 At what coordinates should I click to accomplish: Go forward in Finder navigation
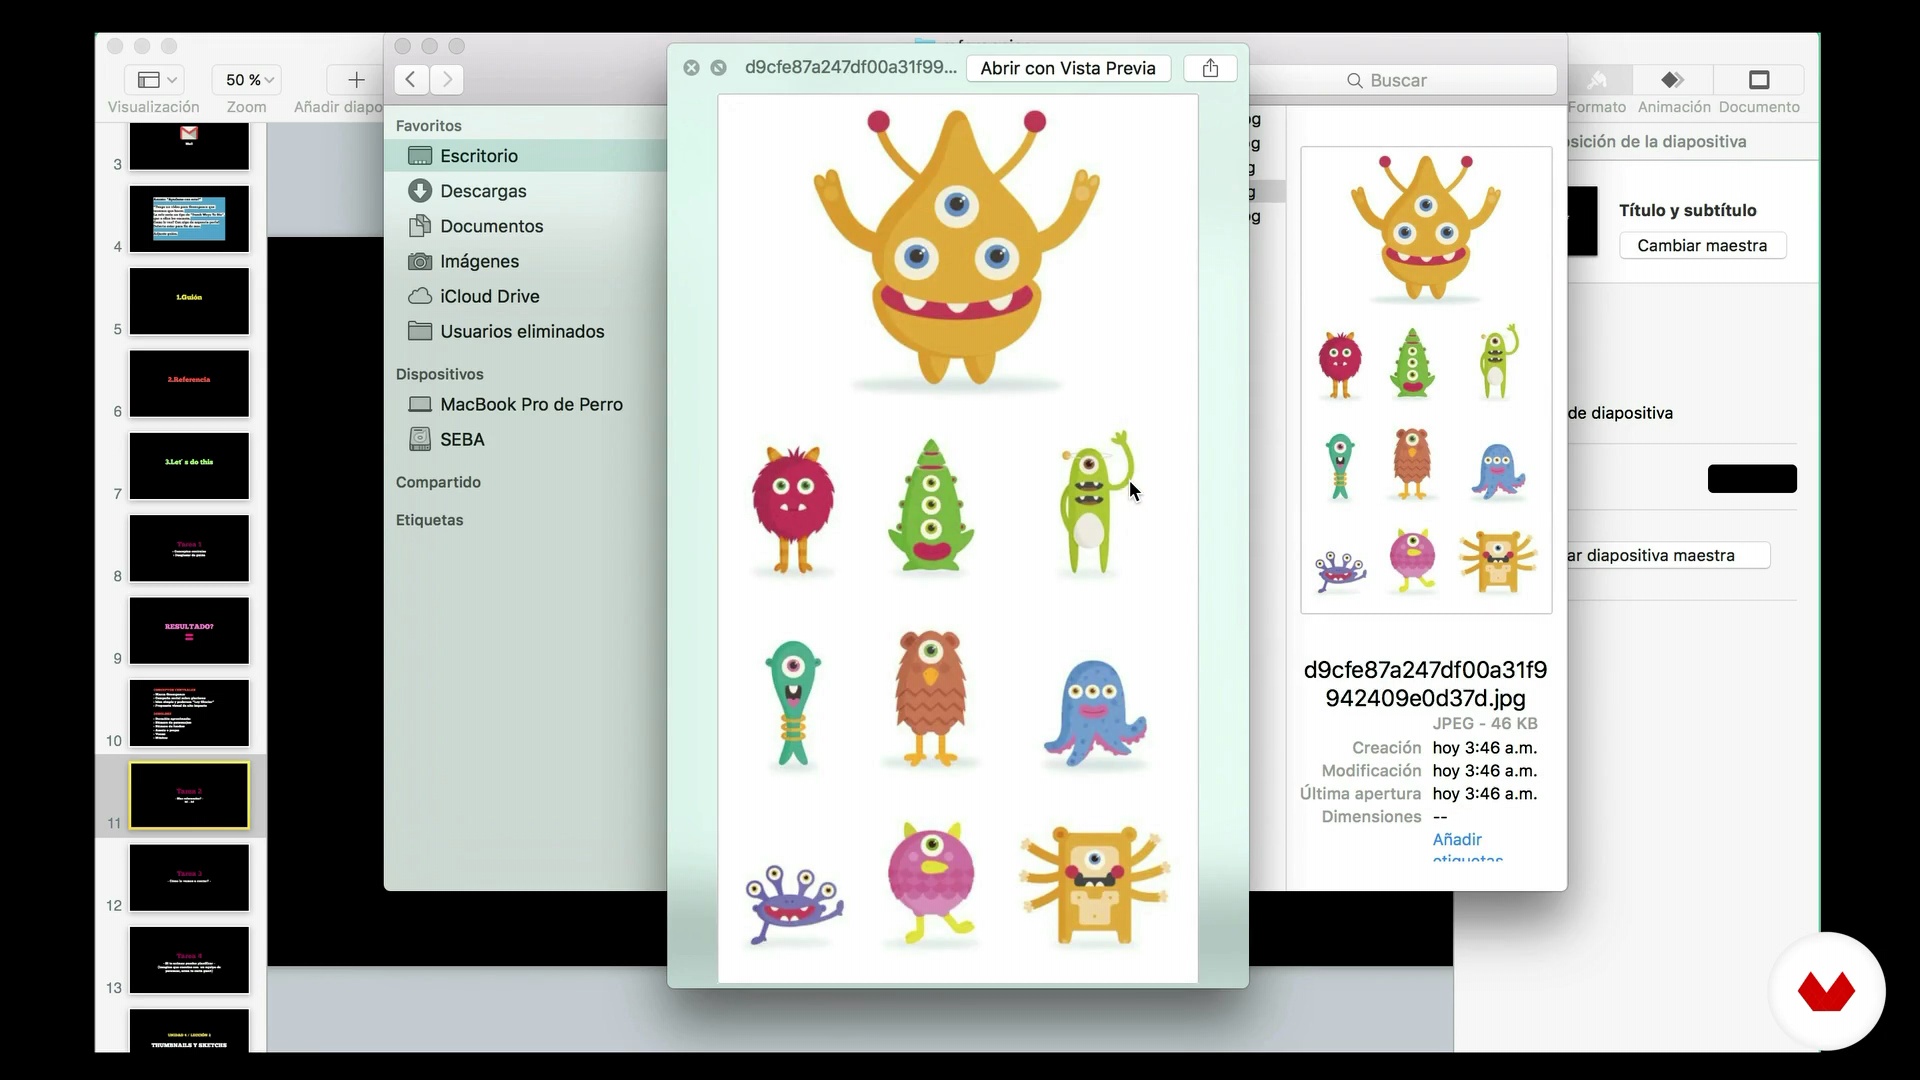tap(447, 79)
